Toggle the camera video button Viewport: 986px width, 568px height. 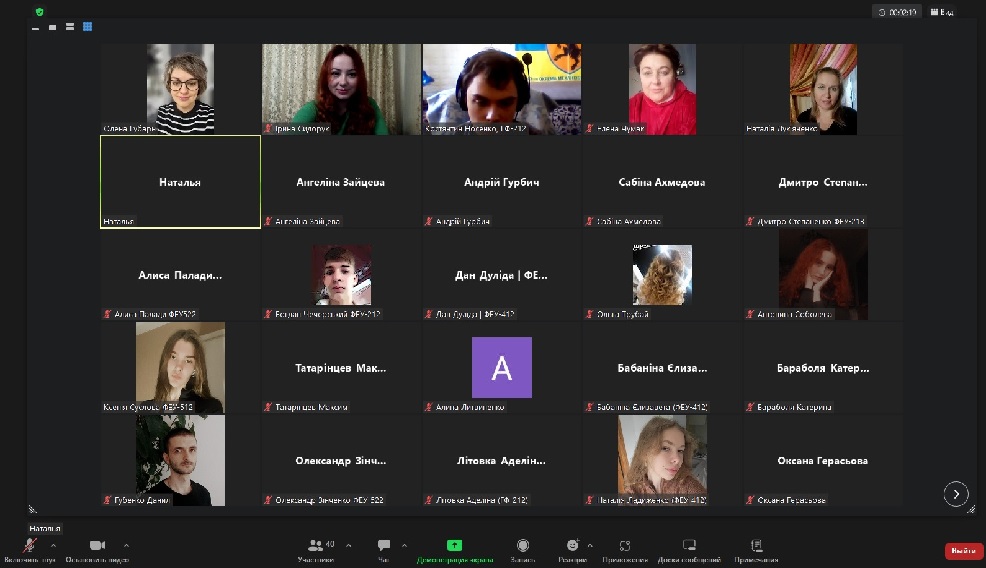pos(97,546)
